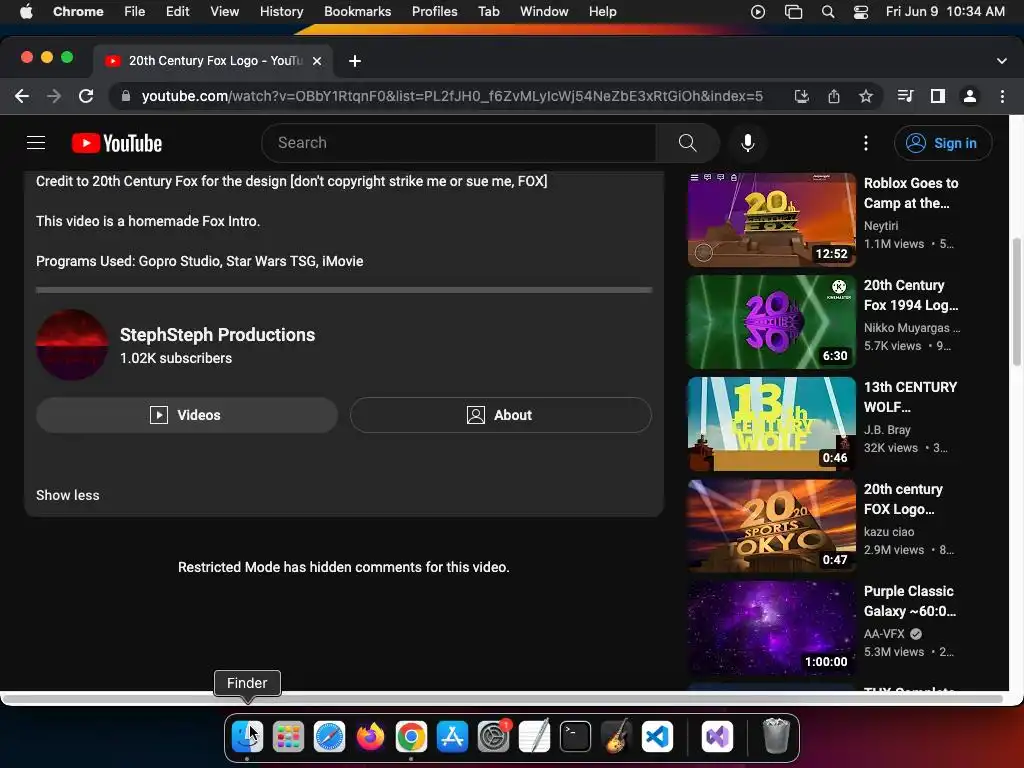Image resolution: width=1024 pixels, height=768 pixels.
Task: Click the URL address bar
Action: click(452, 96)
